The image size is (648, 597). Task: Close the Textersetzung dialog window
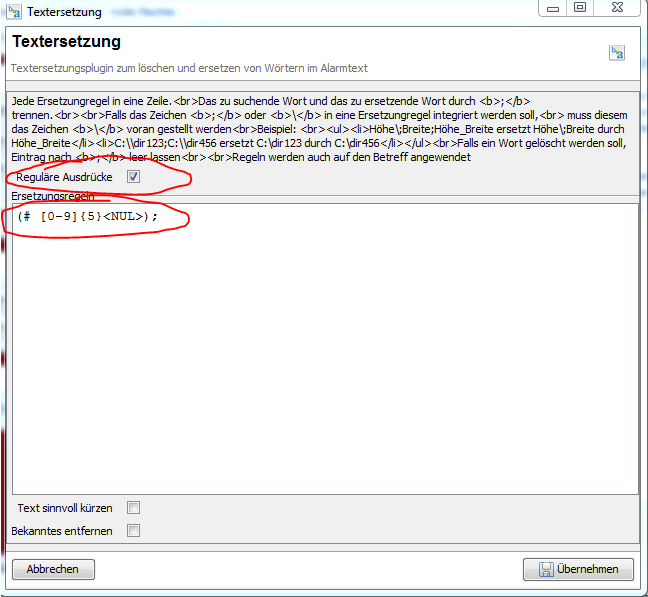tap(616, 8)
